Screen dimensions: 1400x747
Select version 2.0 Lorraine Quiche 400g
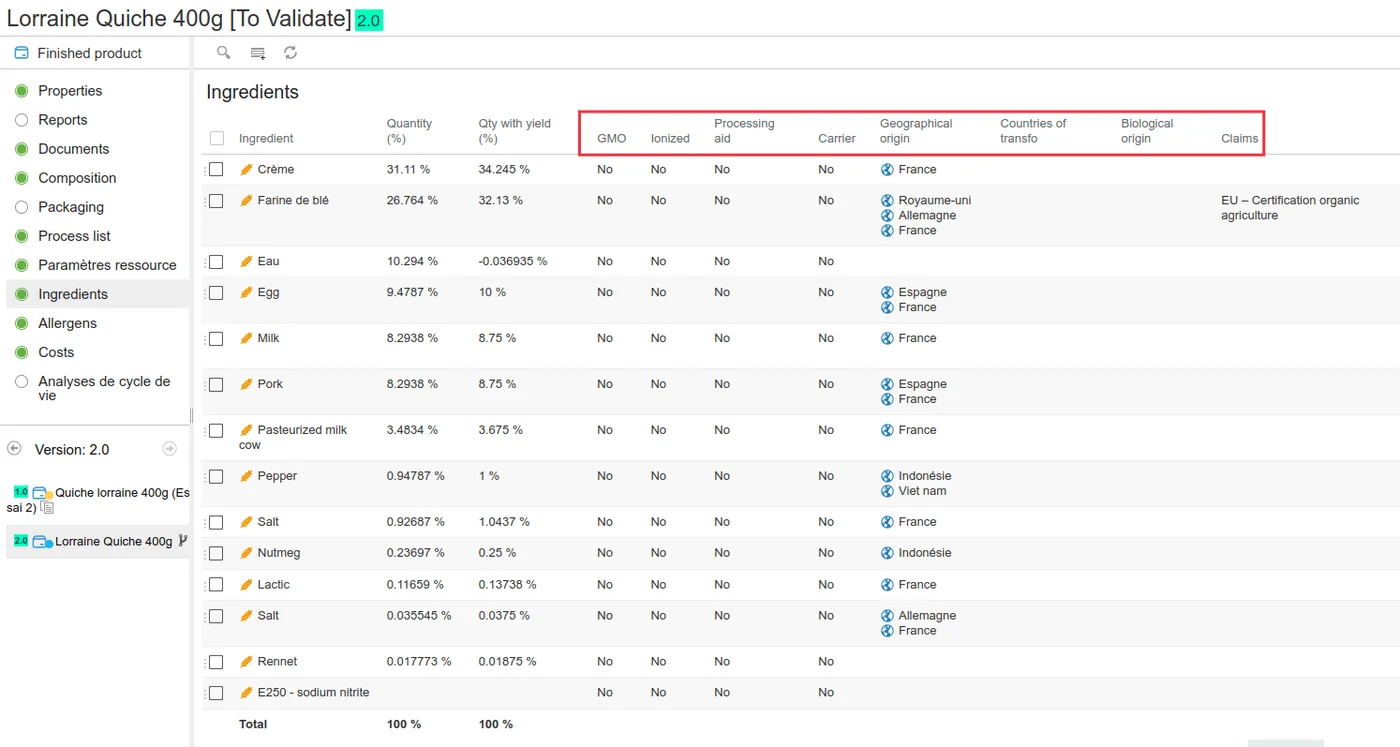(98, 541)
